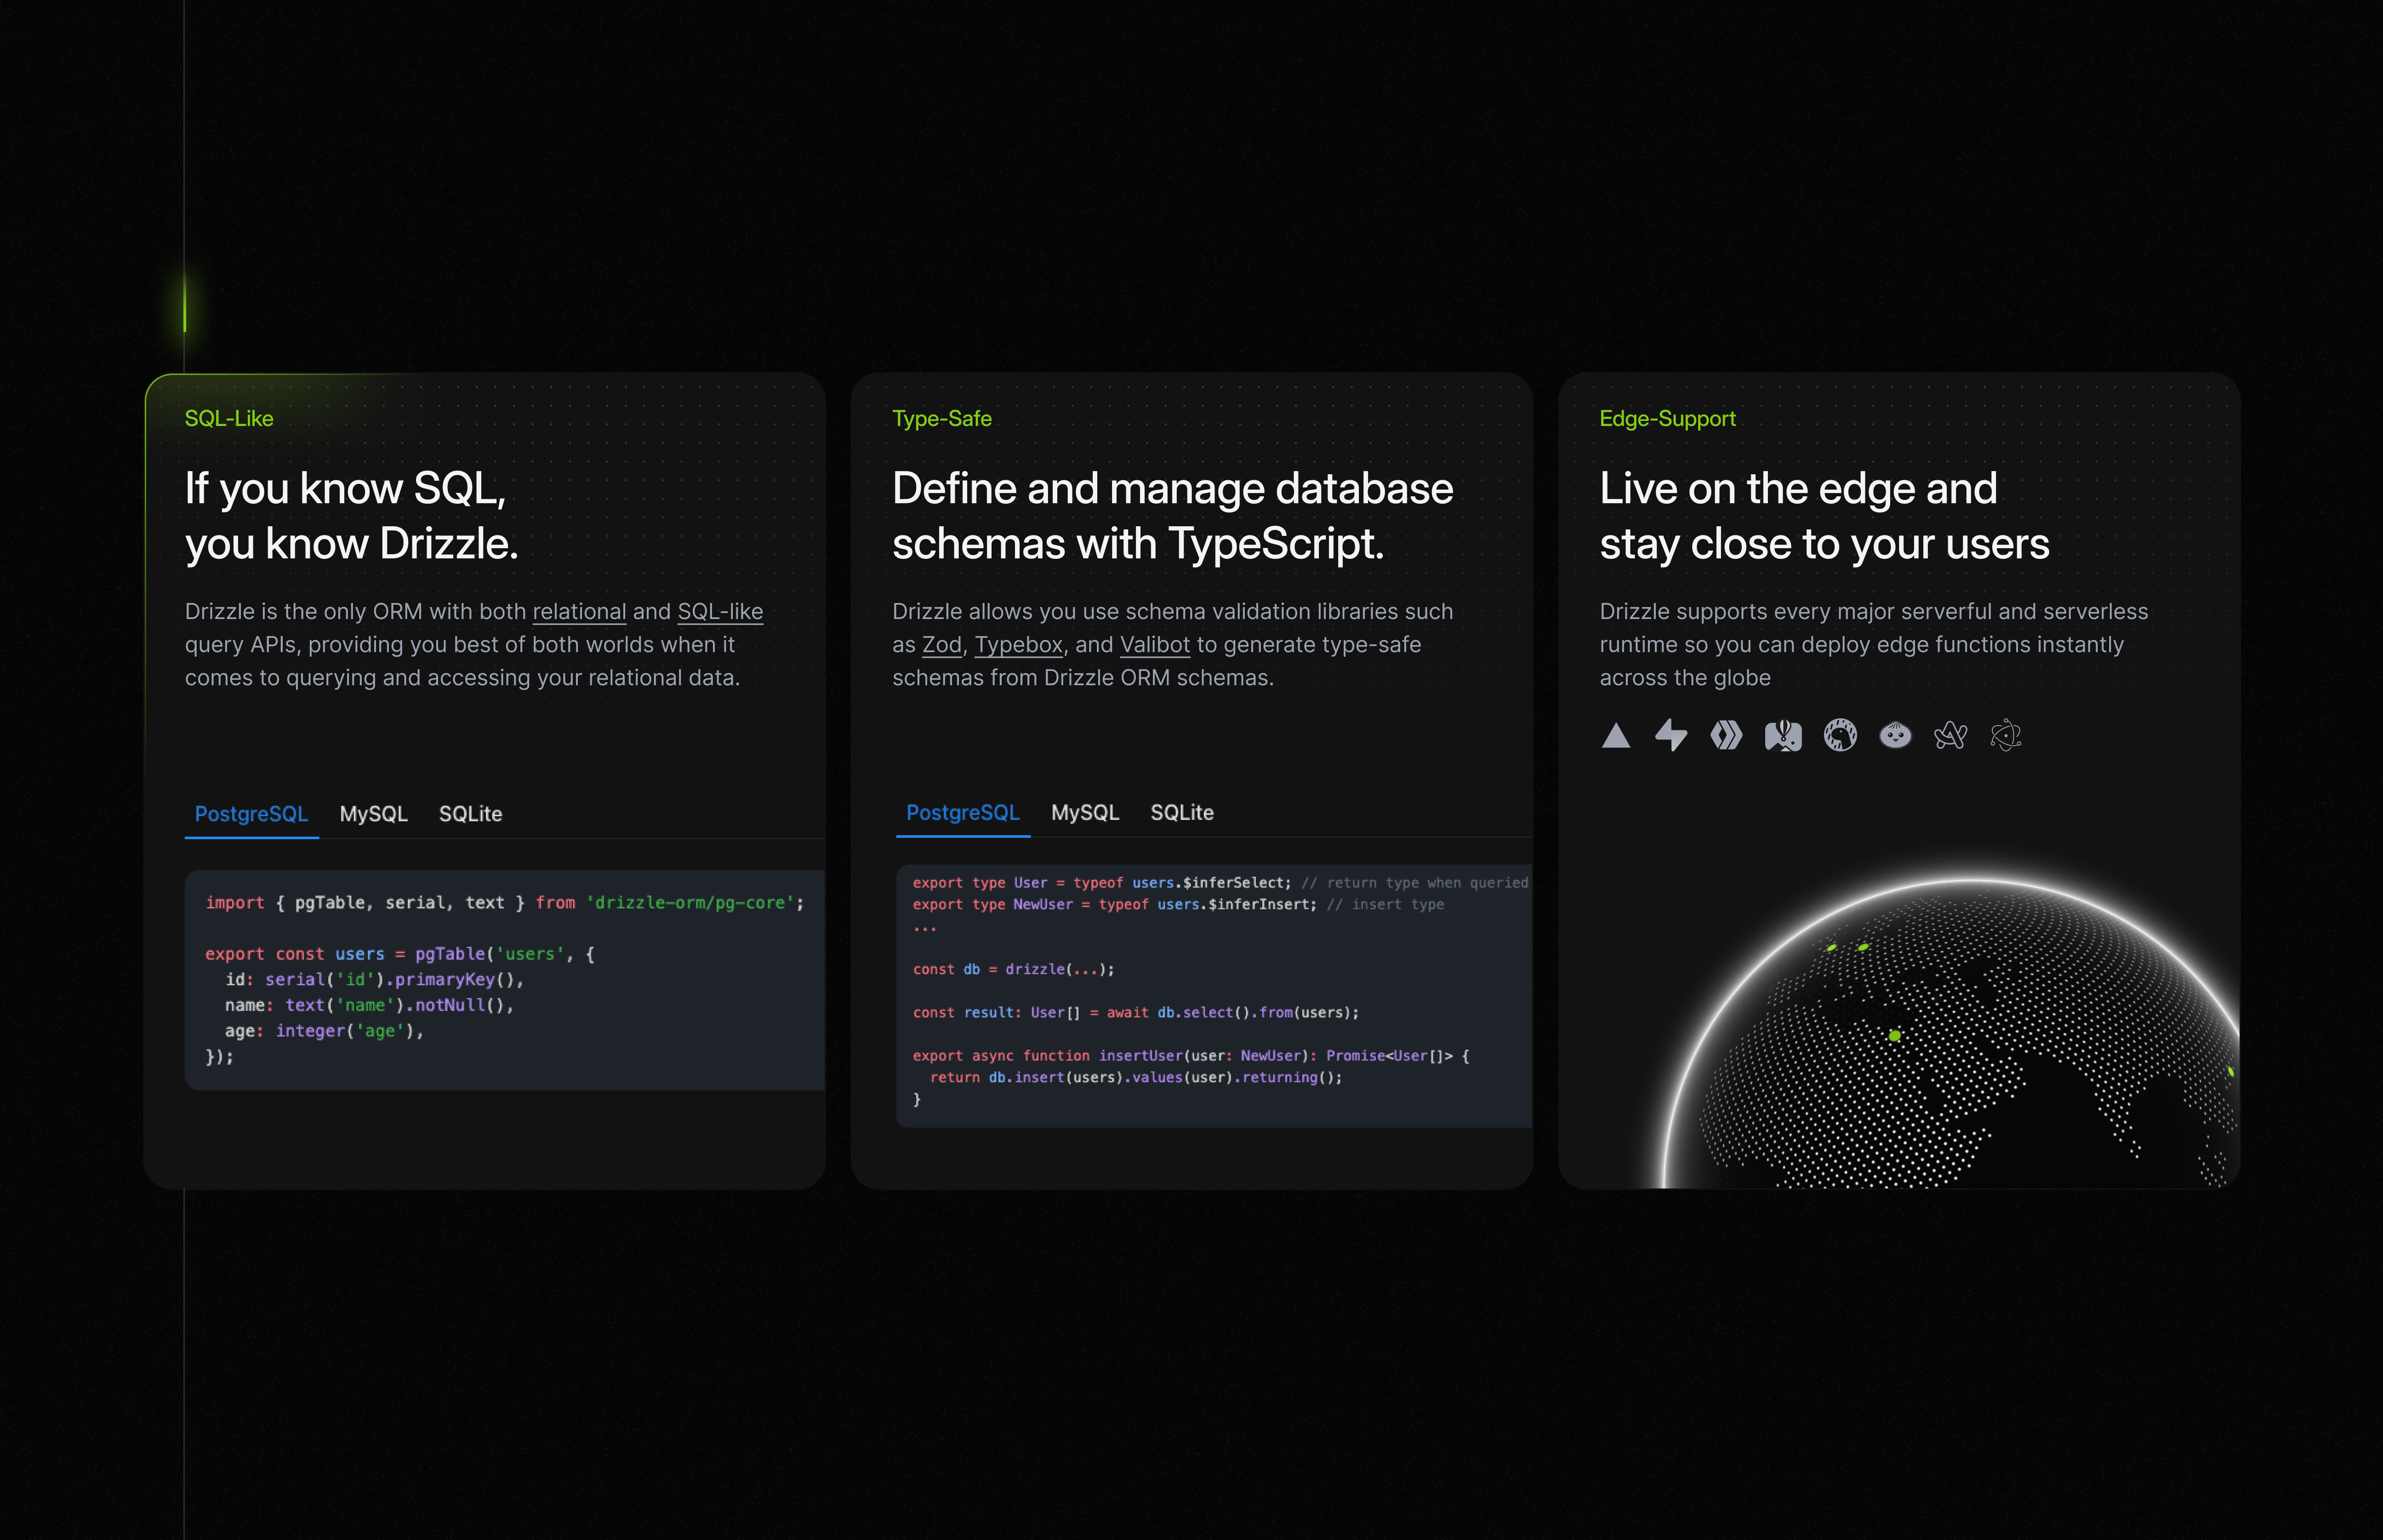This screenshot has width=2383, height=1540.
Task: Click the import line from 'drizzle-orm/pg-core'
Action: [505, 903]
